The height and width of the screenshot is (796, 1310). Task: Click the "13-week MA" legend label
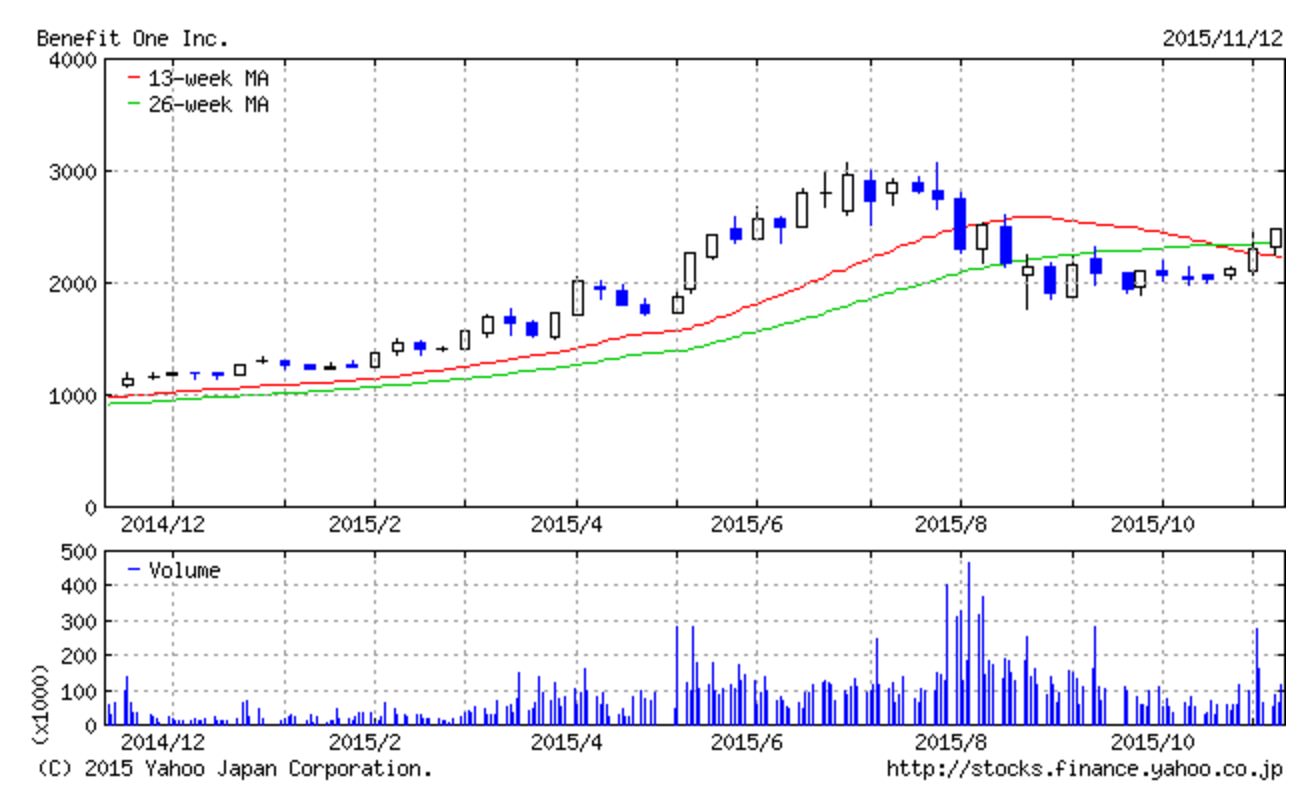(209, 77)
